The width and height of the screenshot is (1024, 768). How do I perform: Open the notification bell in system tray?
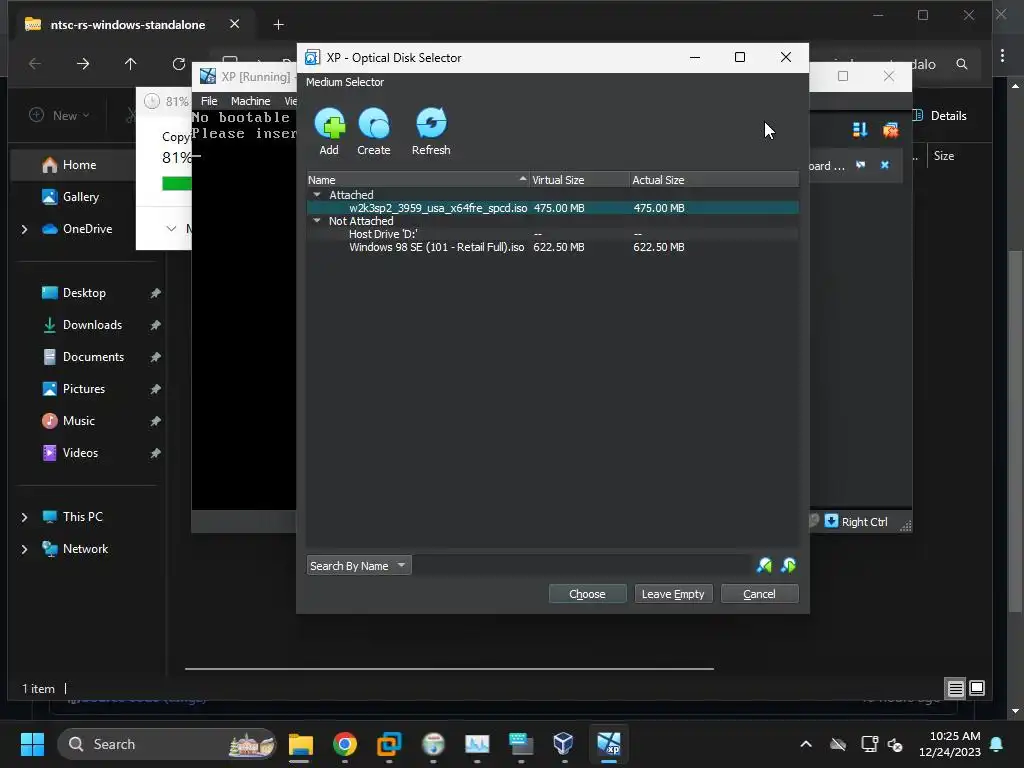pyautogui.click(x=997, y=744)
